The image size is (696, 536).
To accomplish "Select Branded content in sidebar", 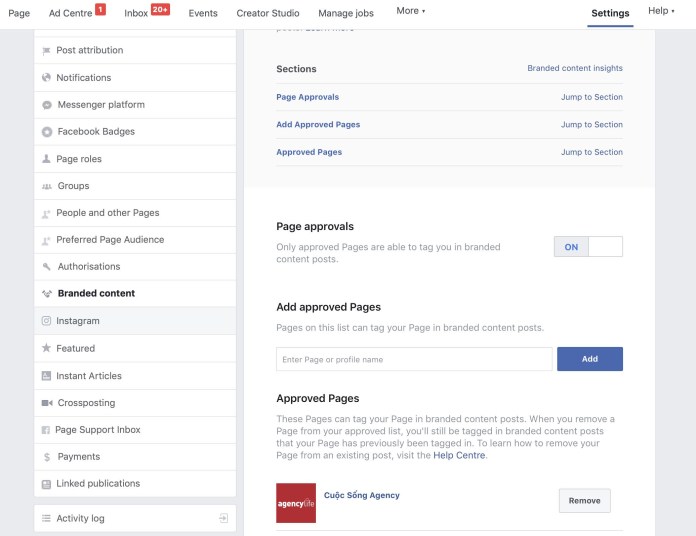I will 135,293.
